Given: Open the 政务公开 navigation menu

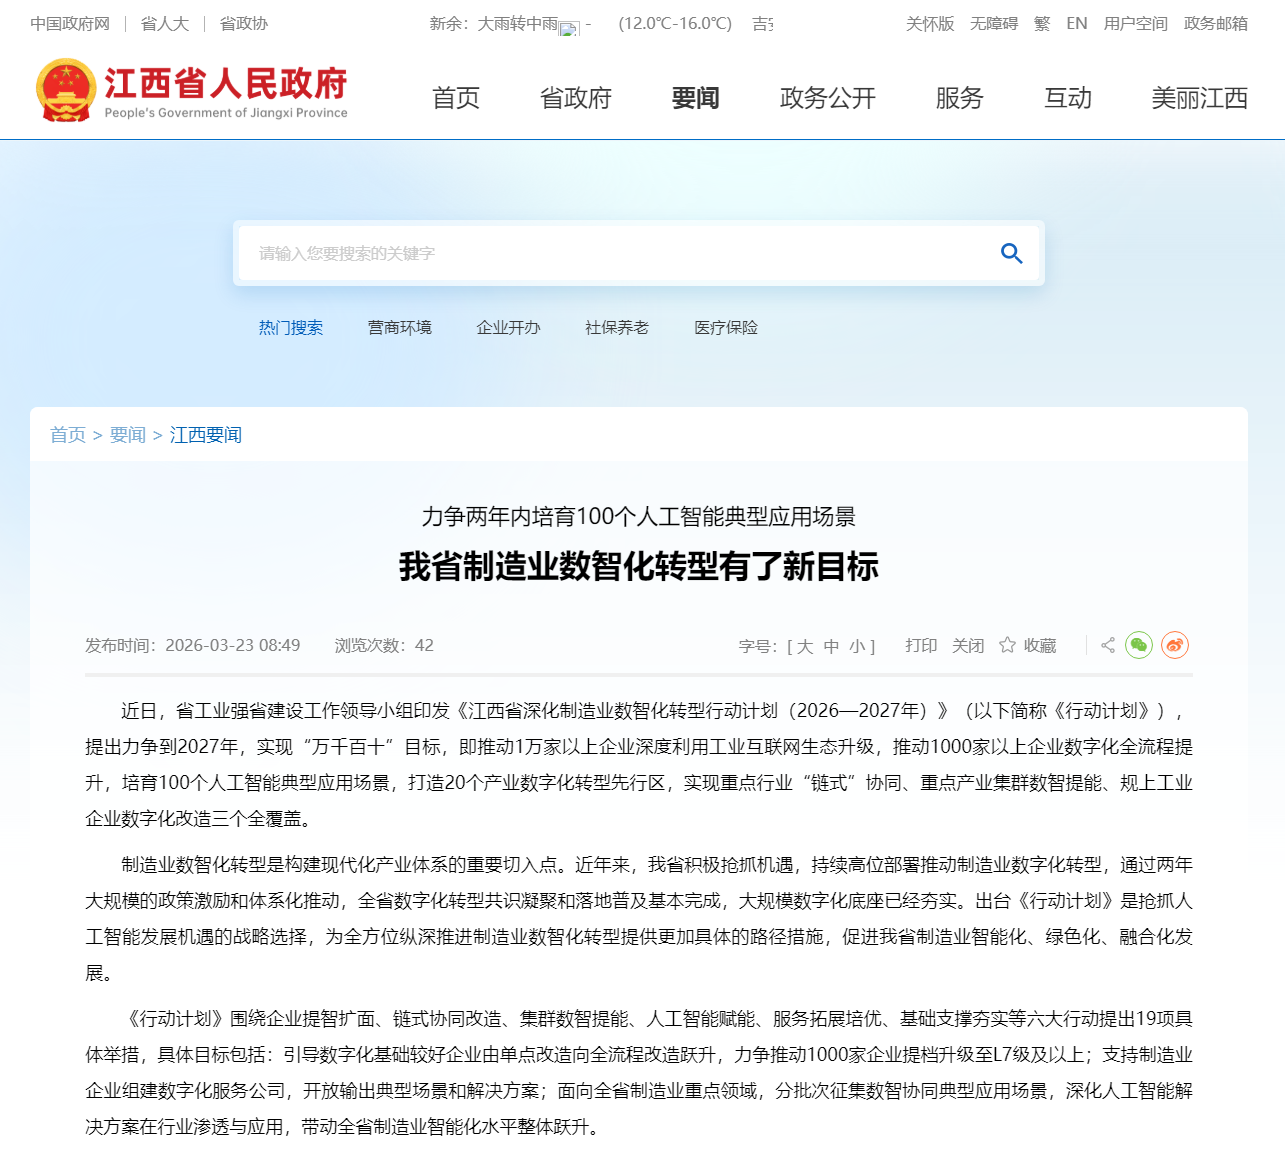Looking at the screenshot, I should [827, 98].
